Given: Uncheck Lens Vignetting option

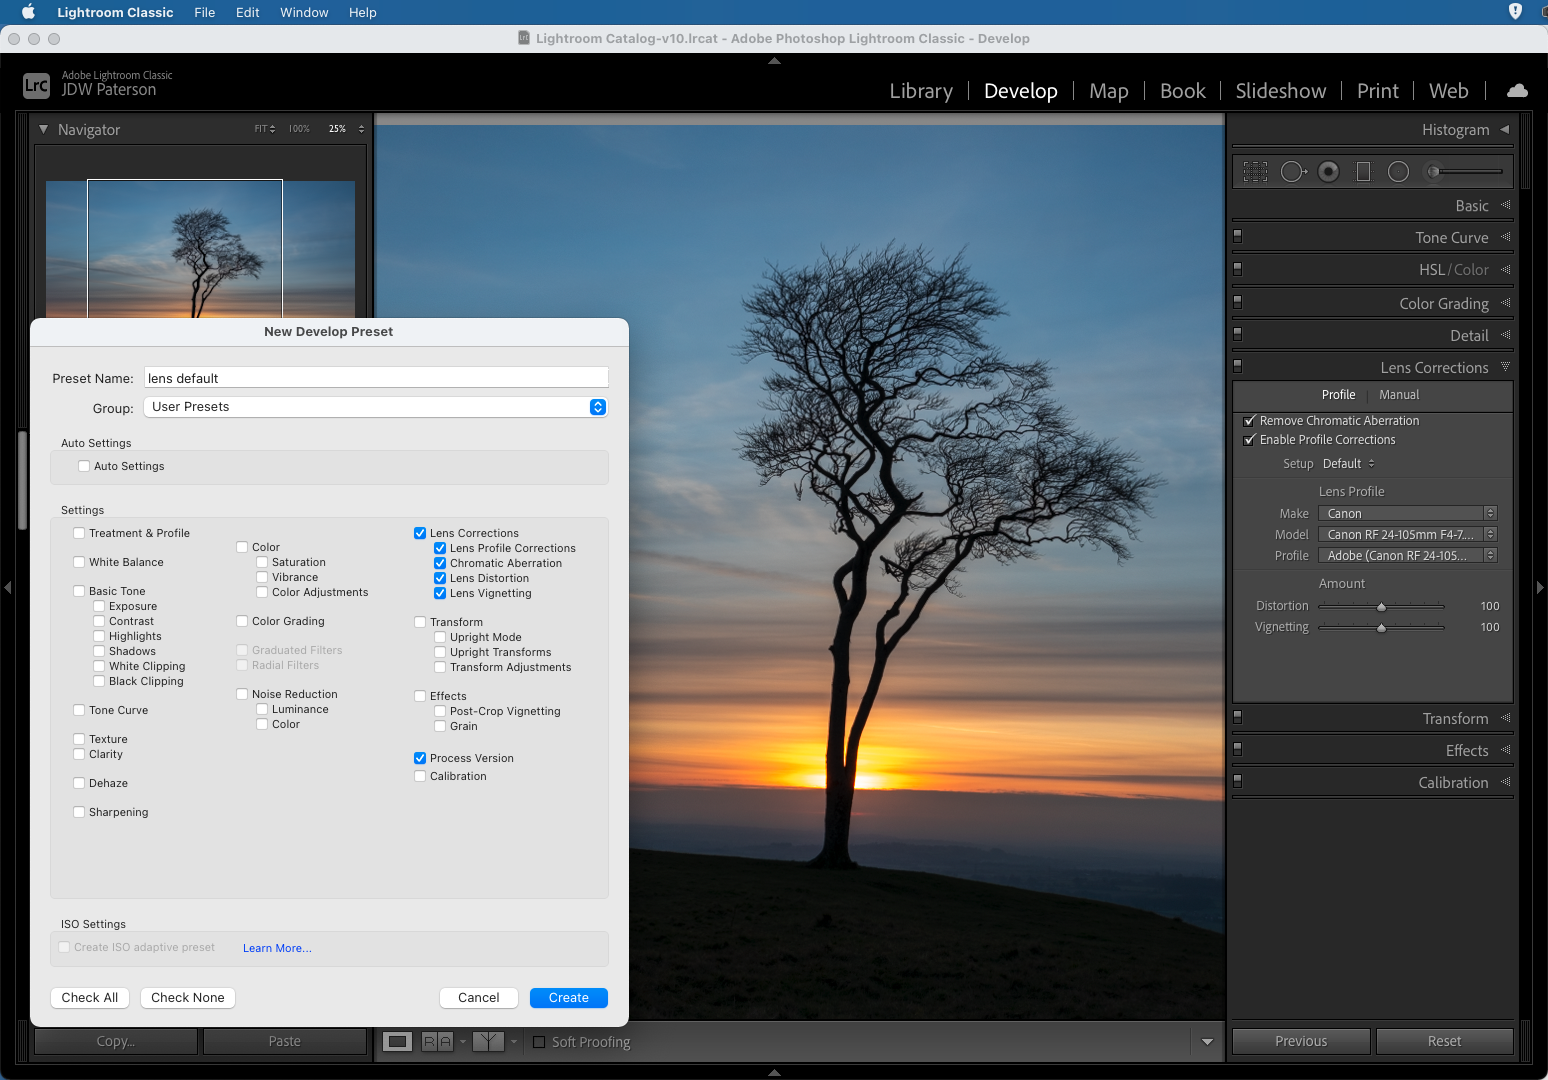Looking at the screenshot, I should pyautogui.click(x=440, y=593).
